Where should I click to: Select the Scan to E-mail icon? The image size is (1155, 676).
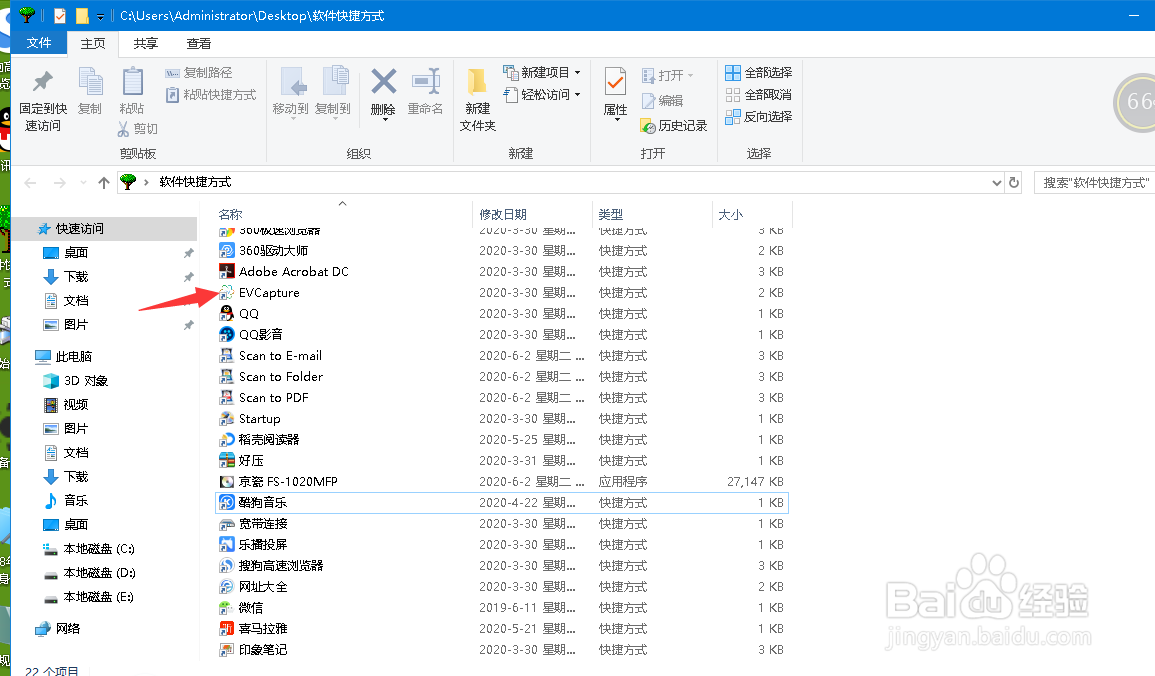[x=227, y=356]
